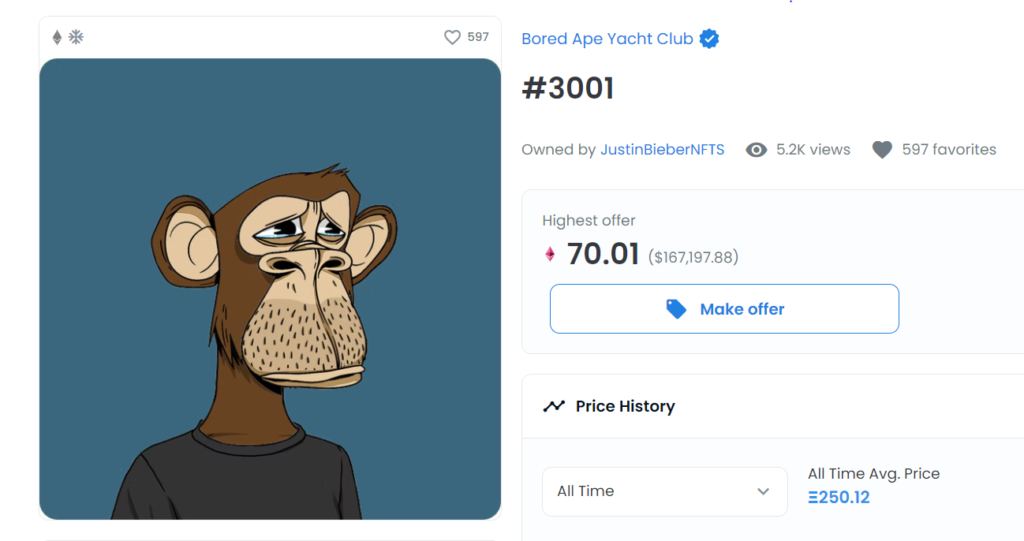The width and height of the screenshot is (1024, 541).
Task: Click the pink Ethereum icon beside 70.01
Action: pos(550,254)
